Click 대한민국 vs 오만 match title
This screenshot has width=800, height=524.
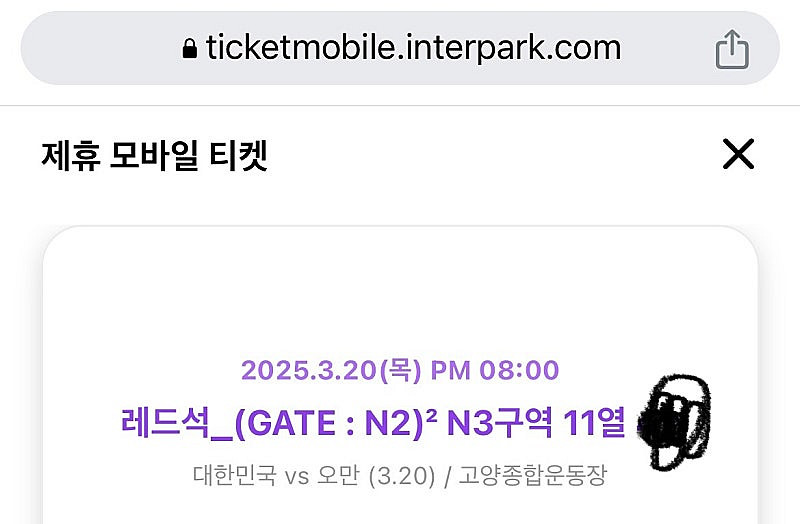pyautogui.click(x=276, y=475)
